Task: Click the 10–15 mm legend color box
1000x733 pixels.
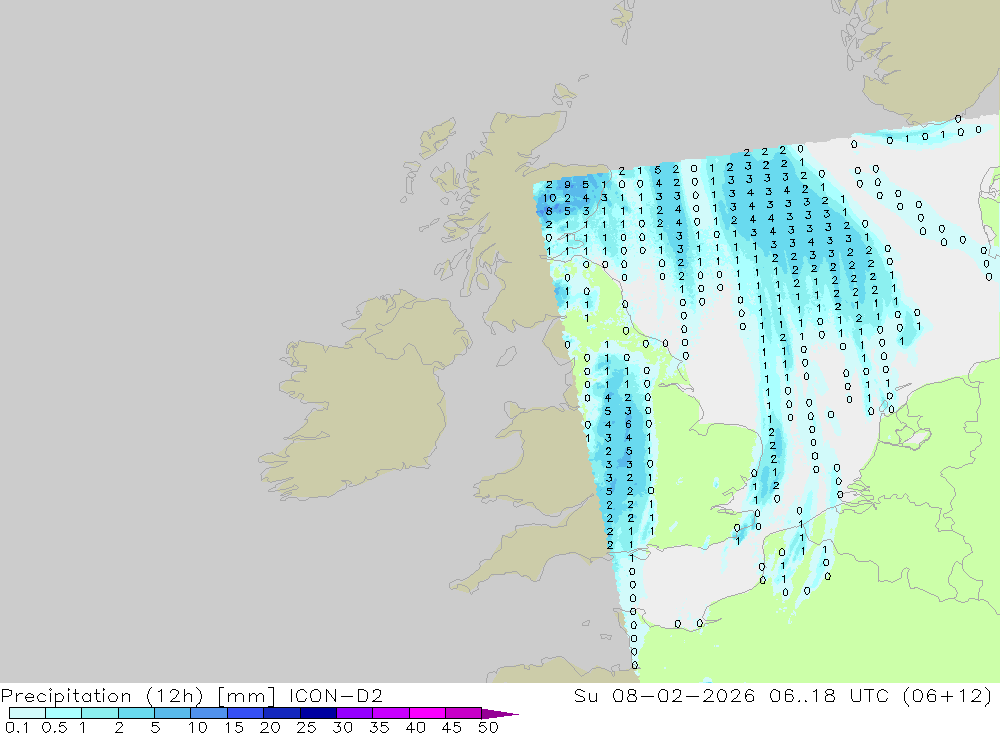Action: click(209, 713)
